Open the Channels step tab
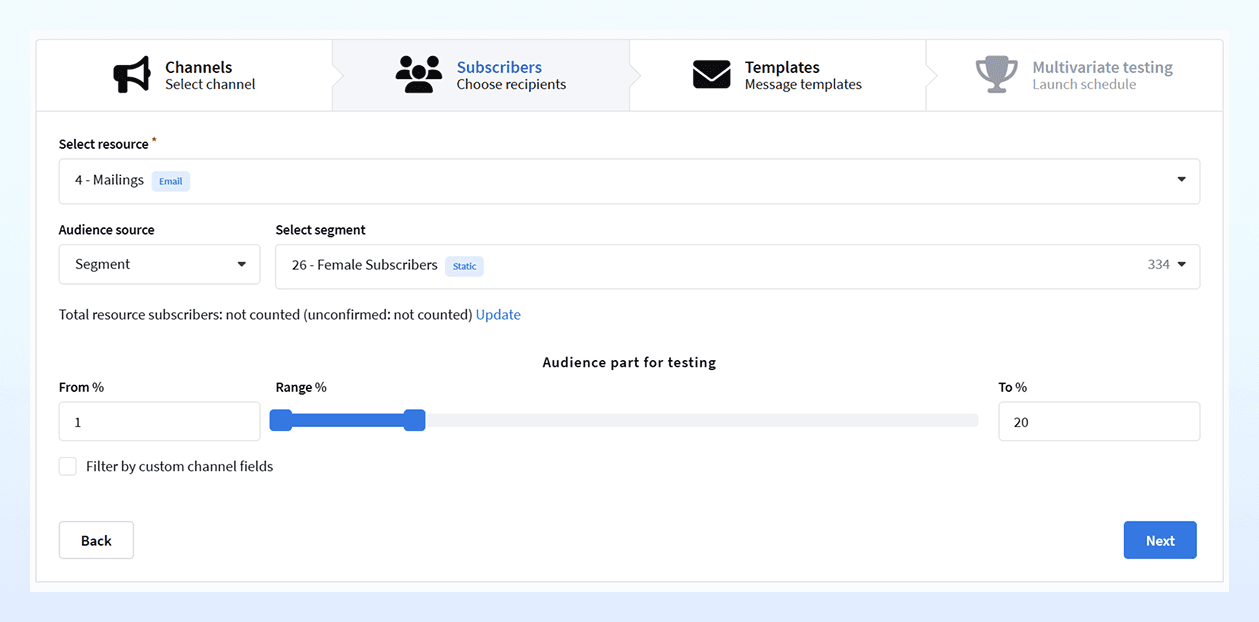 click(185, 75)
